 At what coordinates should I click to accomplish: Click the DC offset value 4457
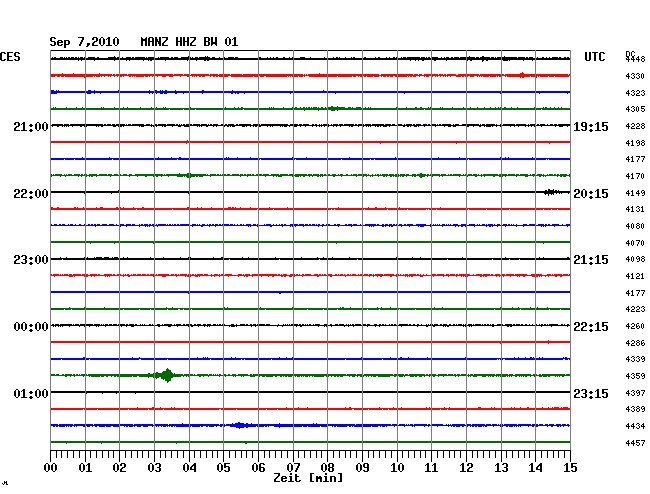point(634,443)
